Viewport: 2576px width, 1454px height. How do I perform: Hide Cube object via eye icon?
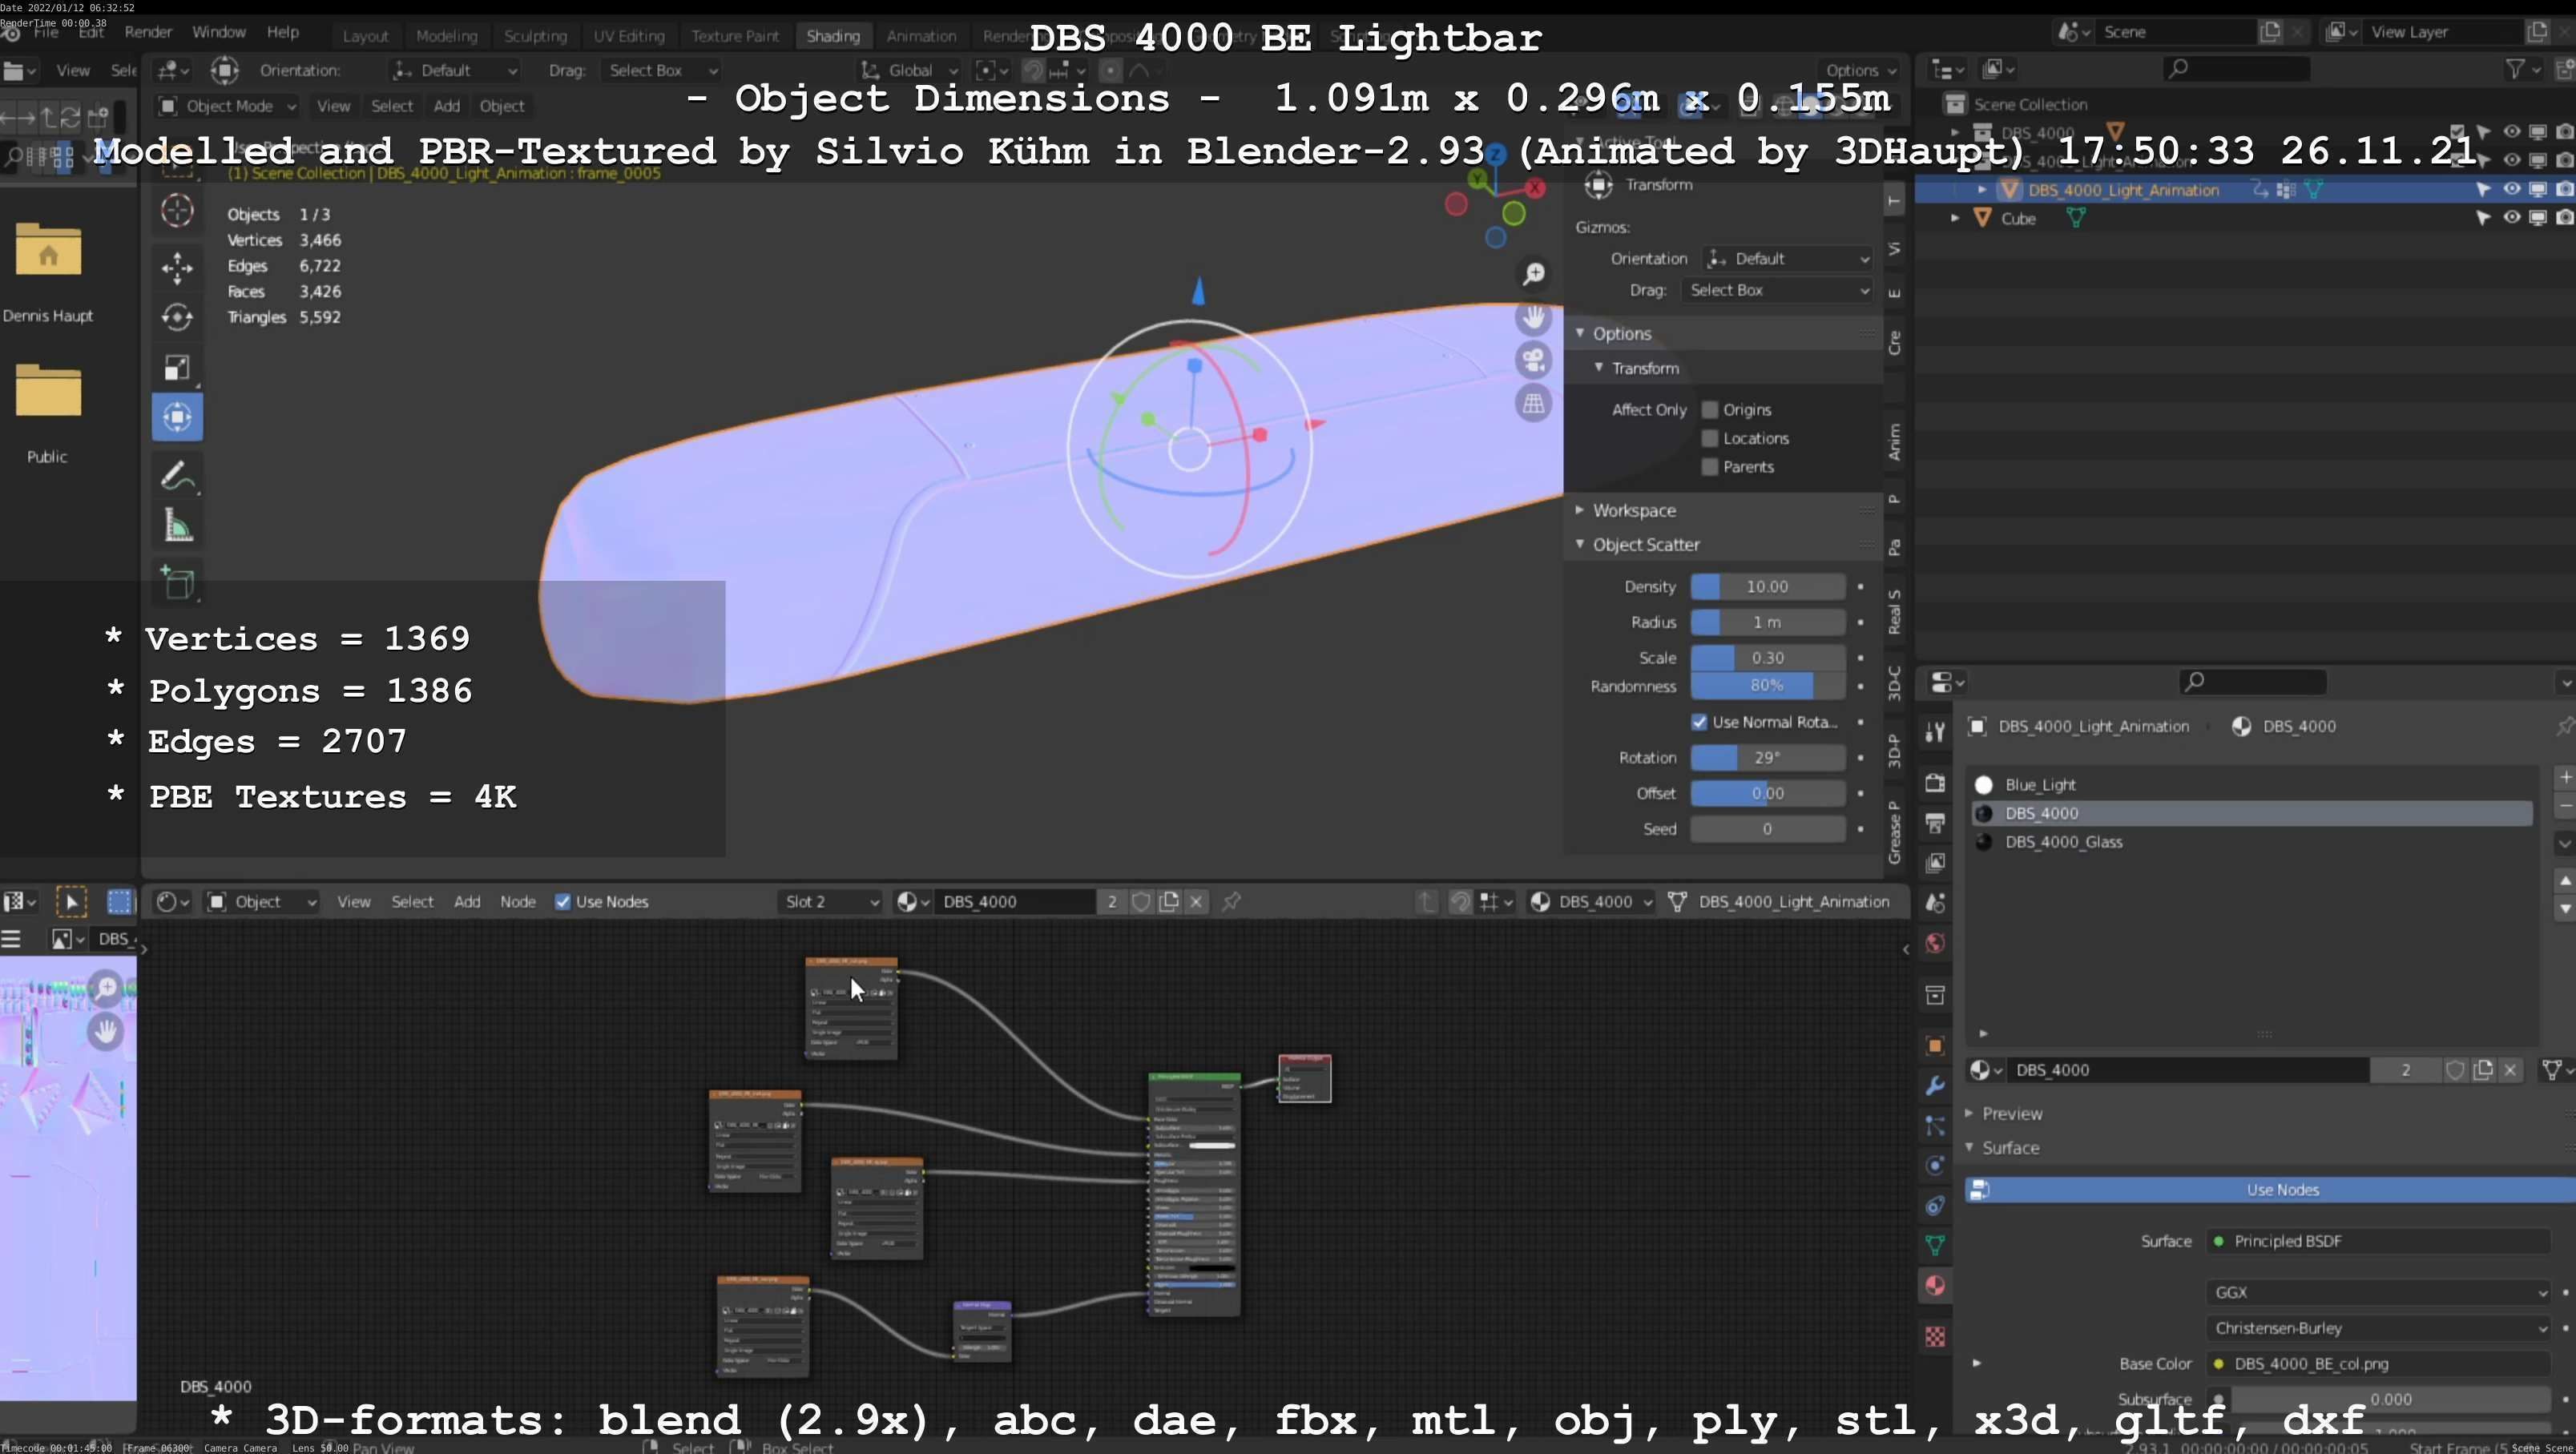[x=2511, y=218]
